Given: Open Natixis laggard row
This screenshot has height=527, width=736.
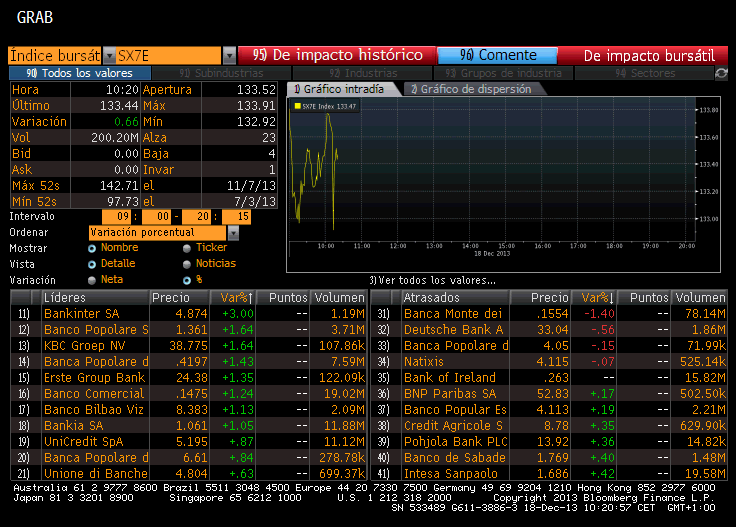Looking at the screenshot, I should [549, 361].
